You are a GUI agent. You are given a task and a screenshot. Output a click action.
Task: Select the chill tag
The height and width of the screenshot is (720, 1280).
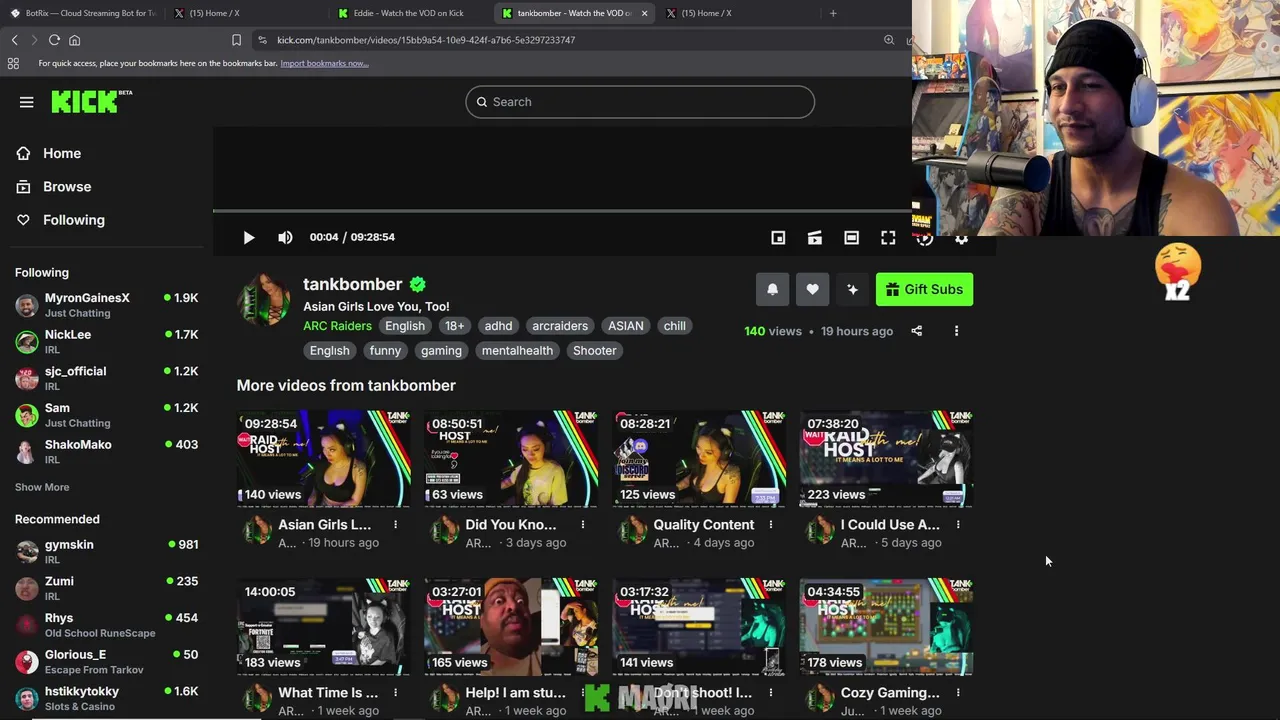(675, 326)
